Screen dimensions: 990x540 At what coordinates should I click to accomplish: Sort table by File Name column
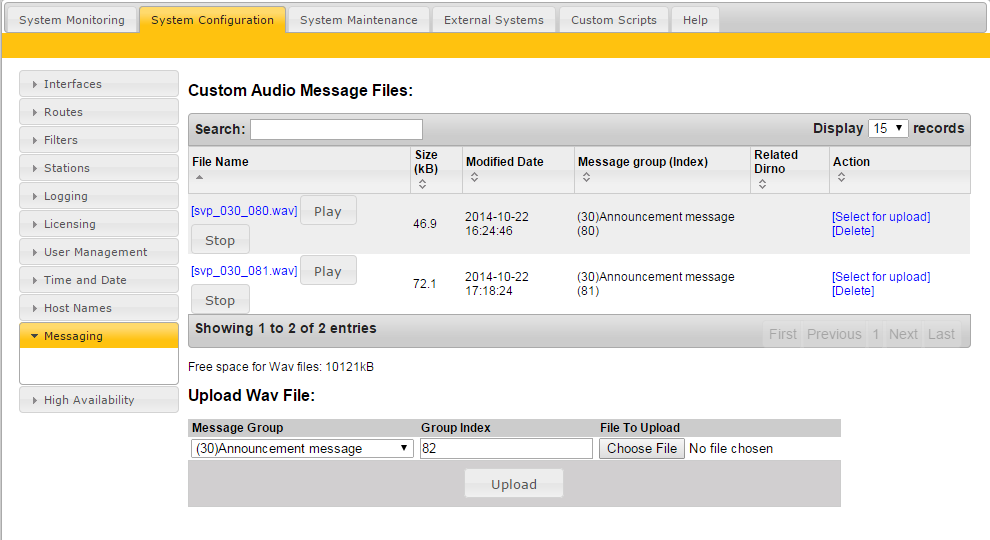click(220, 162)
